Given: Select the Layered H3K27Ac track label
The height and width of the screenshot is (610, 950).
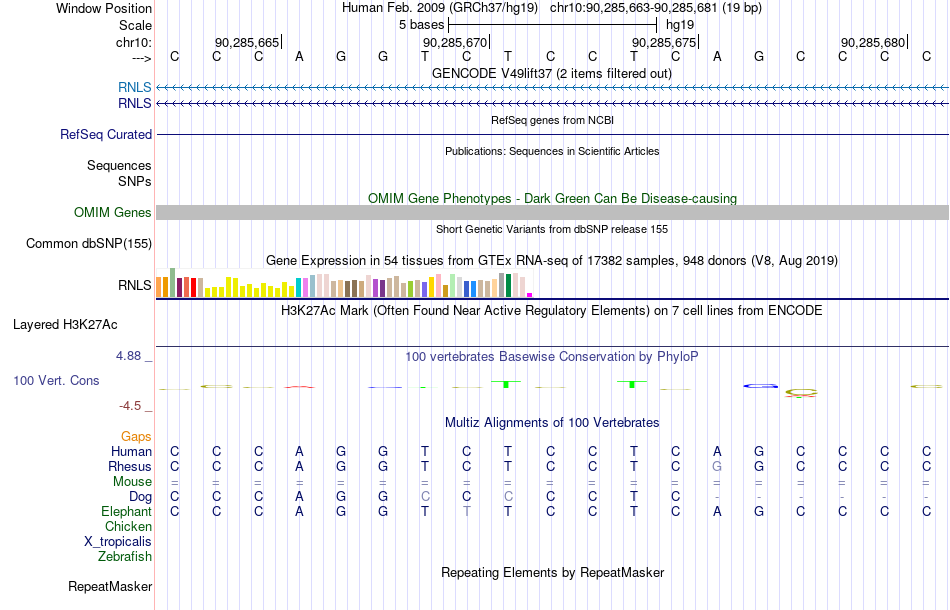Looking at the screenshot, I should click(x=65, y=325).
